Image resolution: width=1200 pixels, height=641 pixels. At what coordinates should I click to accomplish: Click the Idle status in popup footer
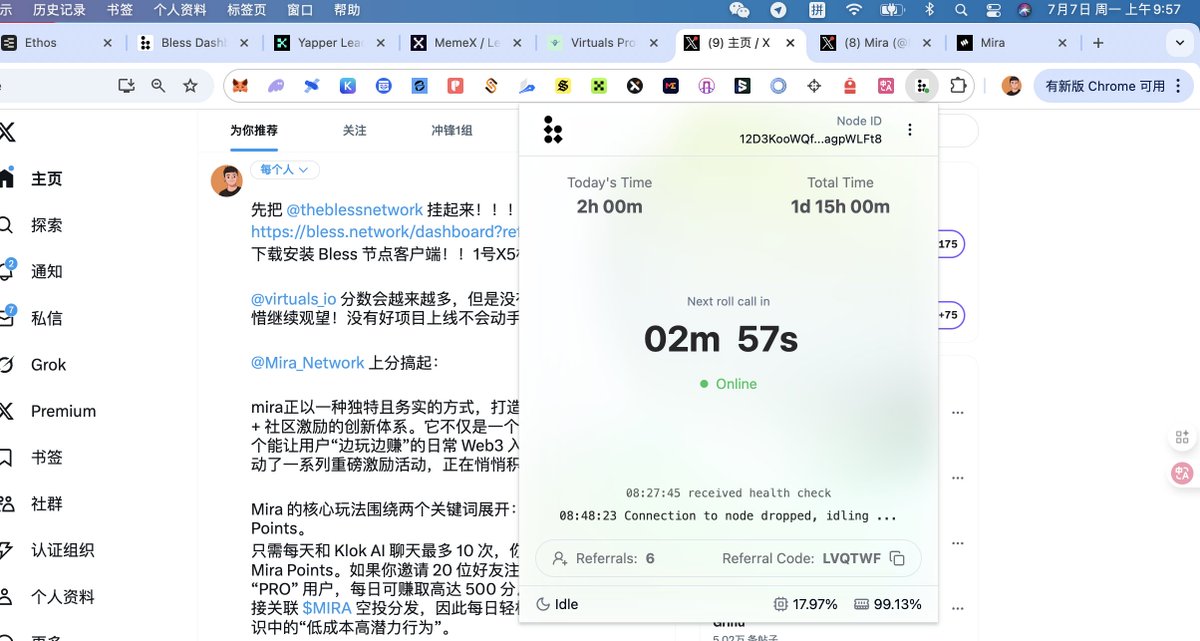(558, 604)
